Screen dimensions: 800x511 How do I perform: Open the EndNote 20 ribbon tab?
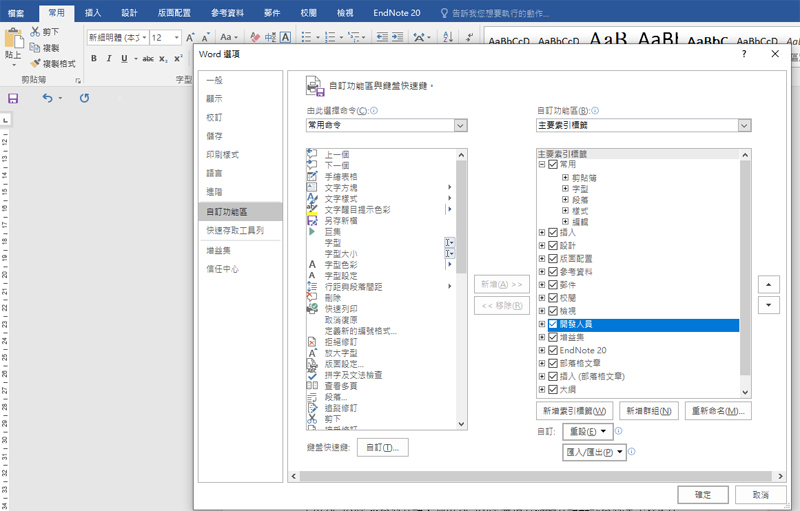[396, 13]
